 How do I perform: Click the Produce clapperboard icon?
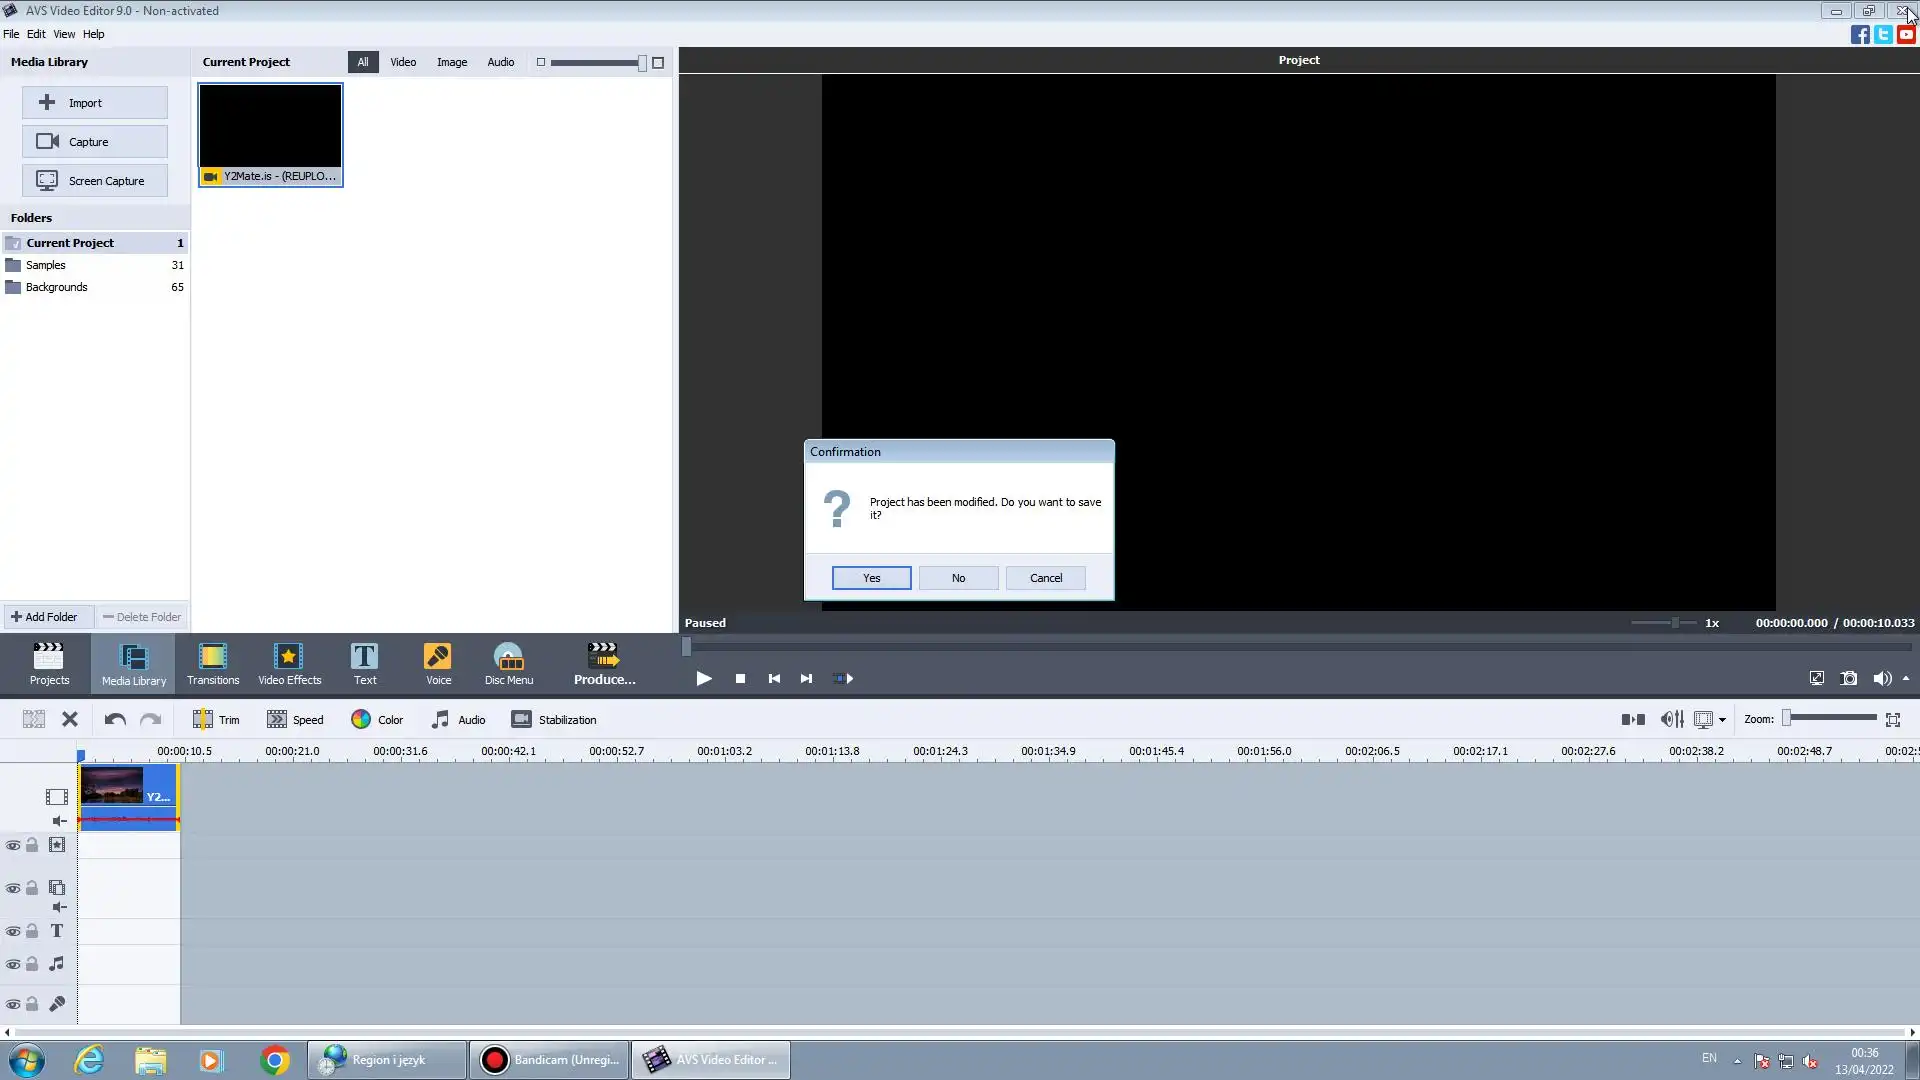click(x=603, y=655)
